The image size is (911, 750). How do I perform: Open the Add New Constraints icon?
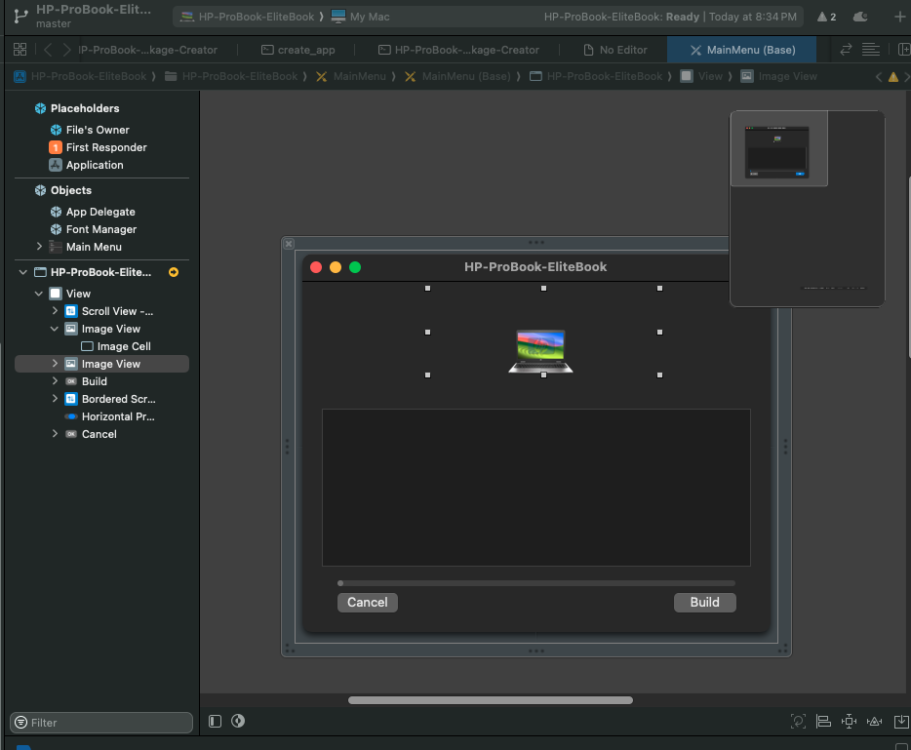click(x=849, y=721)
